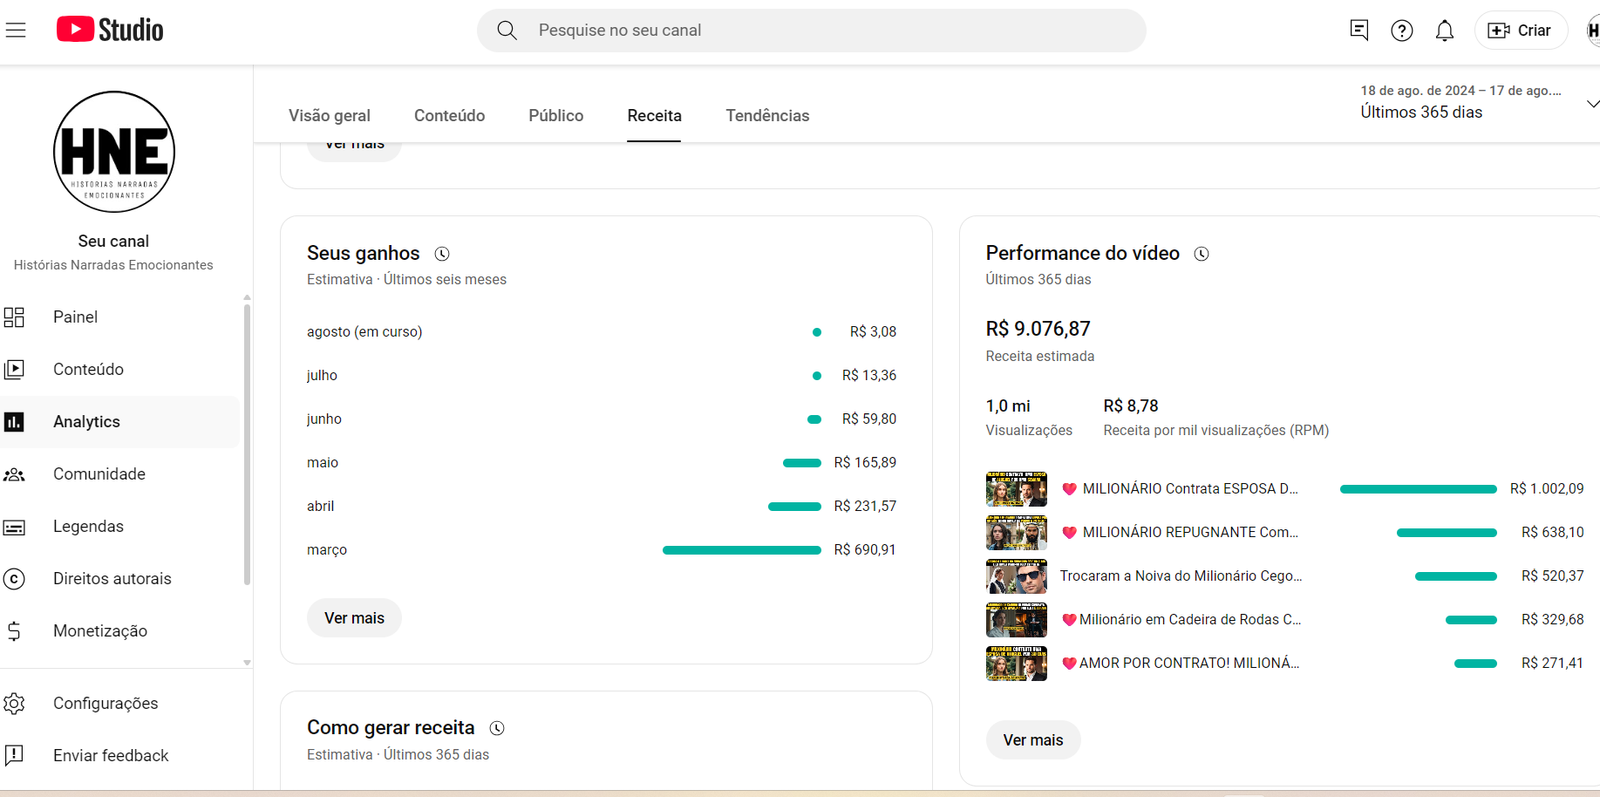Viewport: 1600px width, 797px height.
Task: Open the help question mark icon
Action: coord(1402,30)
